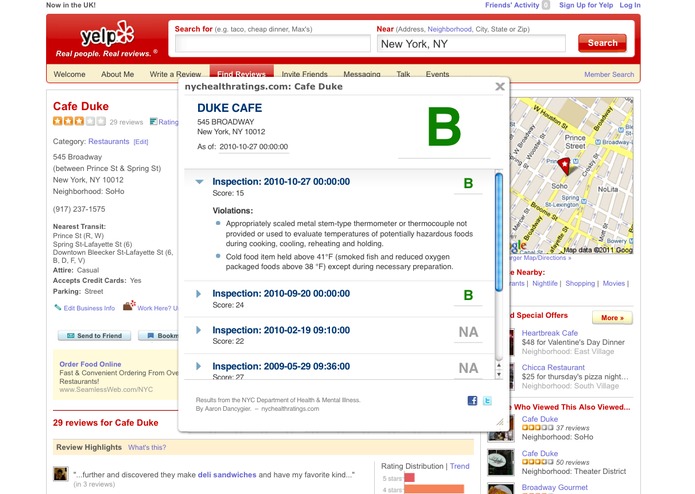Click phone number (917) 237-1575
The height and width of the screenshot is (494, 695).
tap(79, 209)
